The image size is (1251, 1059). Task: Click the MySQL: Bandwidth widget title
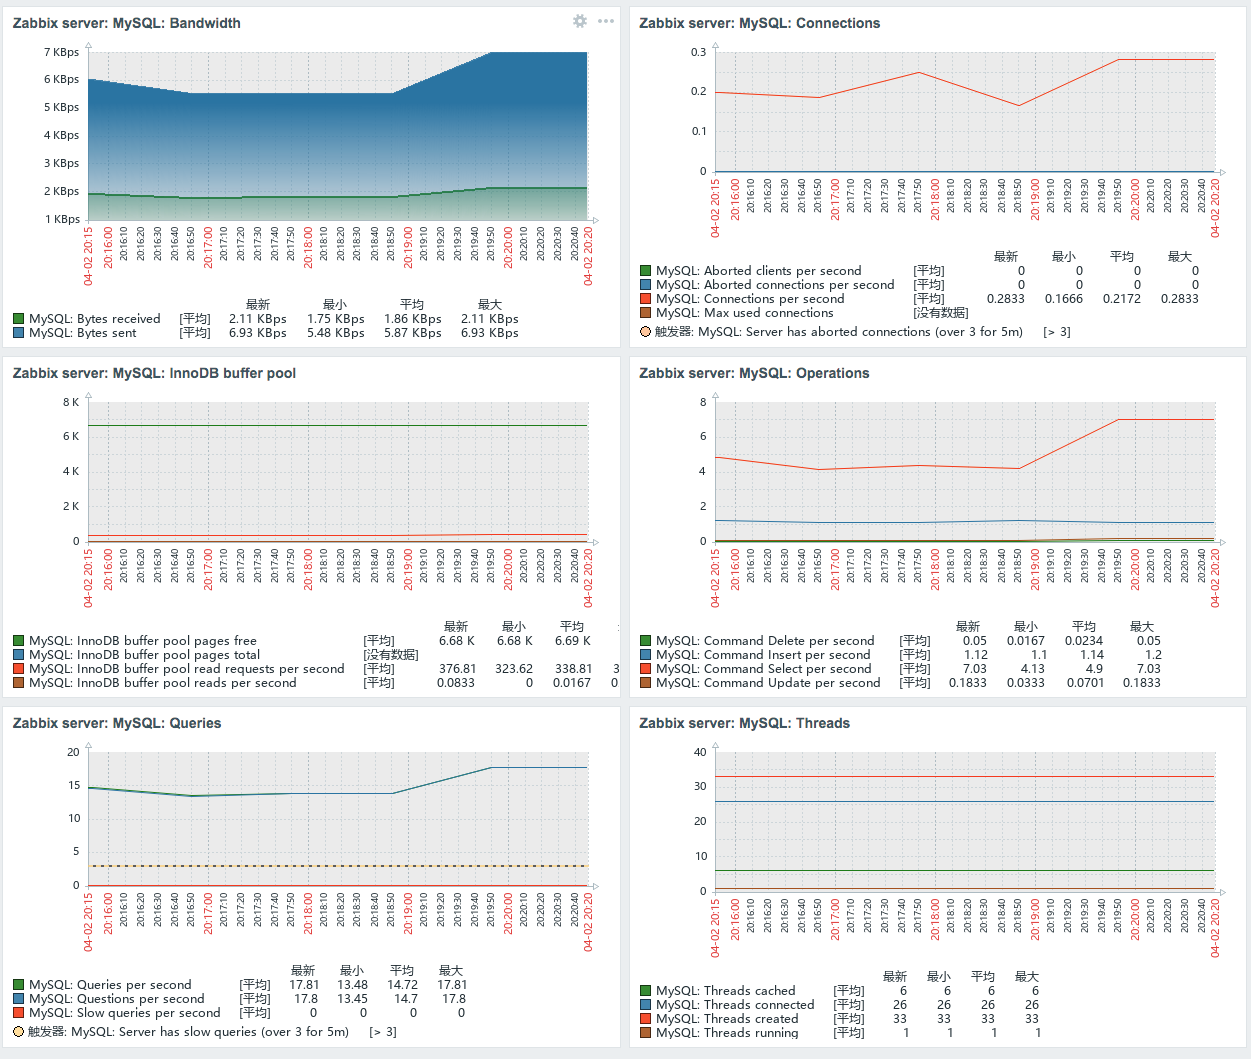click(x=127, y=23)
